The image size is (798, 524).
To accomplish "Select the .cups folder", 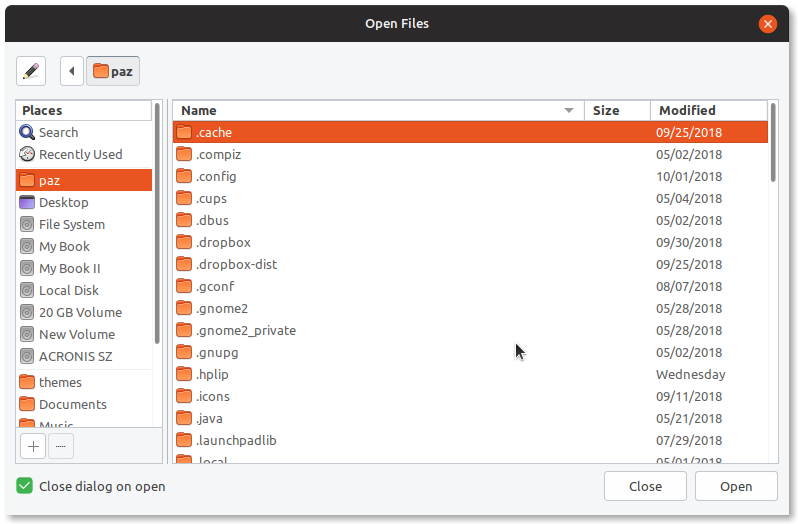I will pos(470,198).
